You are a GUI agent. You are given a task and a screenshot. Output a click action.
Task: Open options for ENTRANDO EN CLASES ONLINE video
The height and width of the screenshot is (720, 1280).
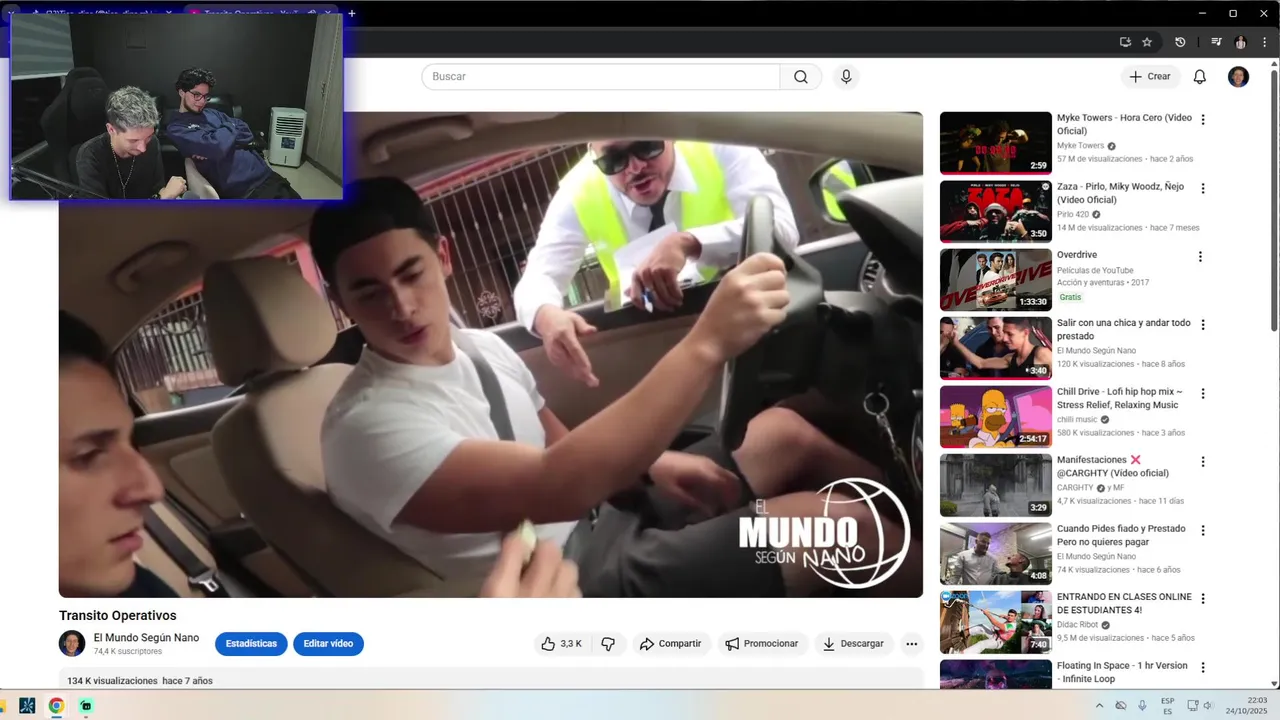coord(1203,599)
